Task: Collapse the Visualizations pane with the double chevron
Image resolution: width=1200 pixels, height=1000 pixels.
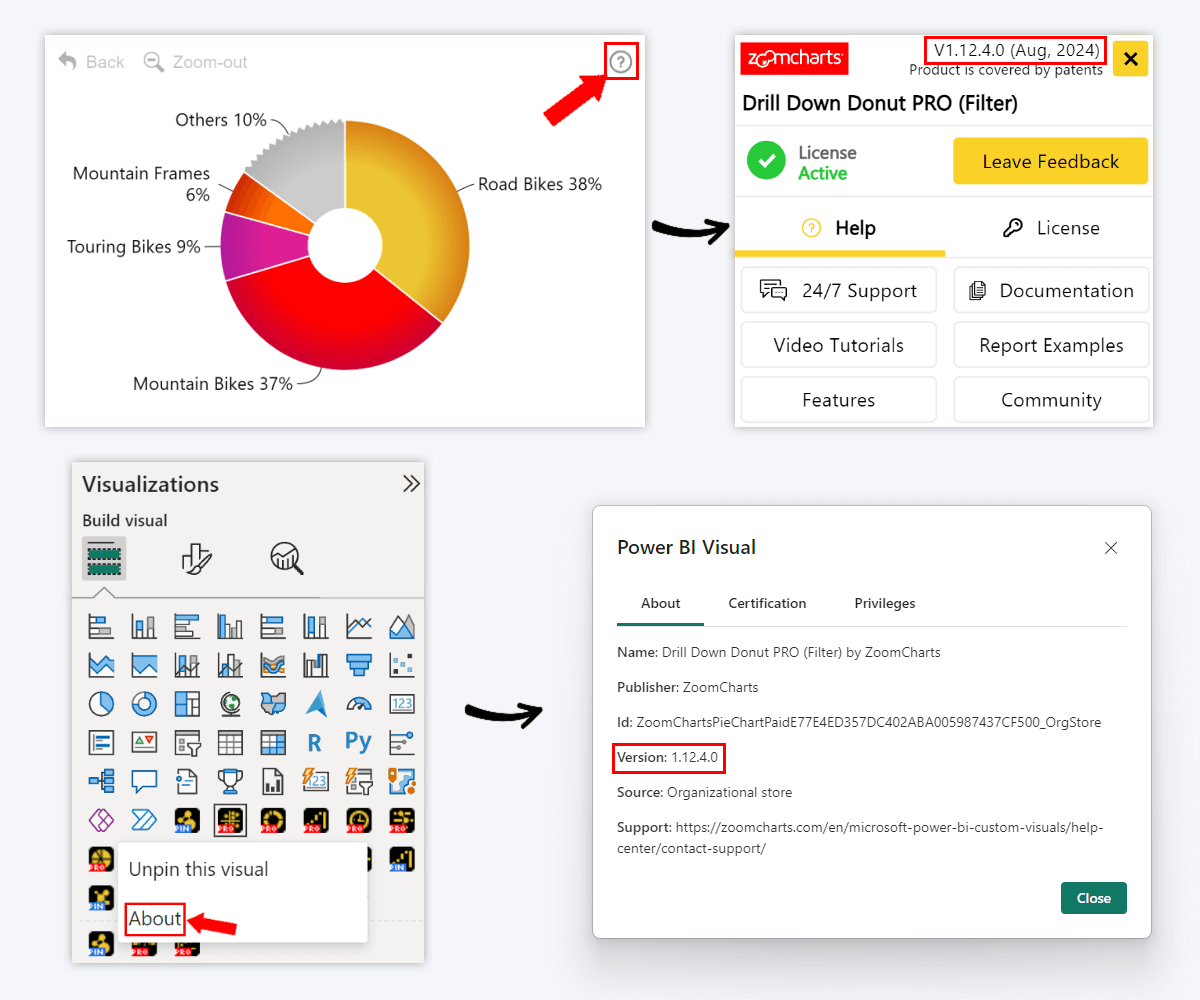Action: pyautogui.click(x=411, y=484)
